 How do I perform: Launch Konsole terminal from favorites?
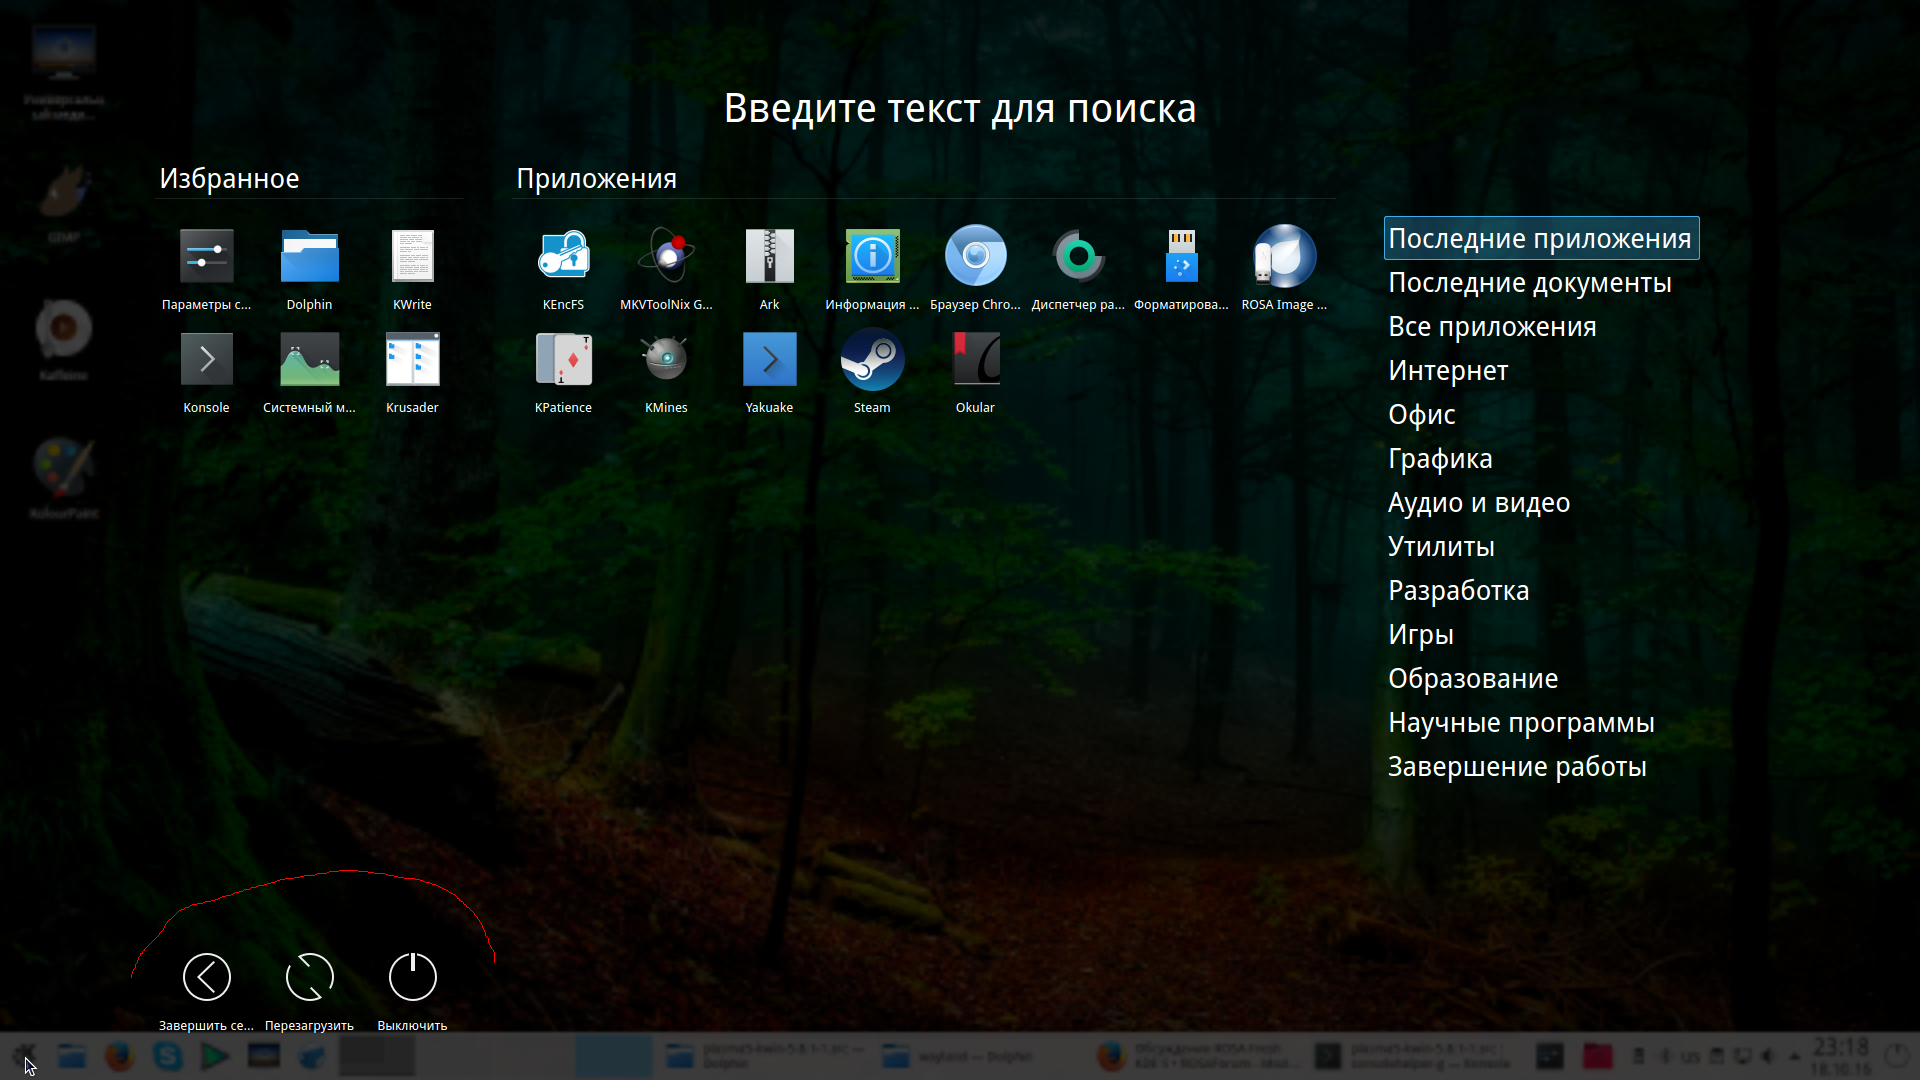click(x=206, y=362)
